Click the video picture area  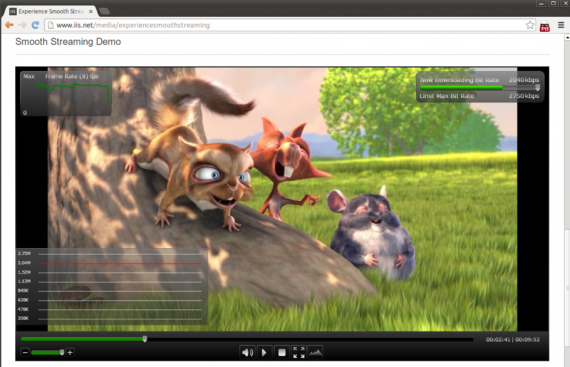click(282, 199)
